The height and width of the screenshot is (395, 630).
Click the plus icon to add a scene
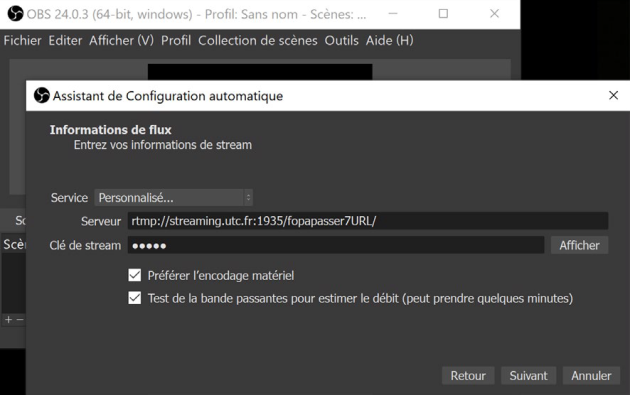coord(8,319)
